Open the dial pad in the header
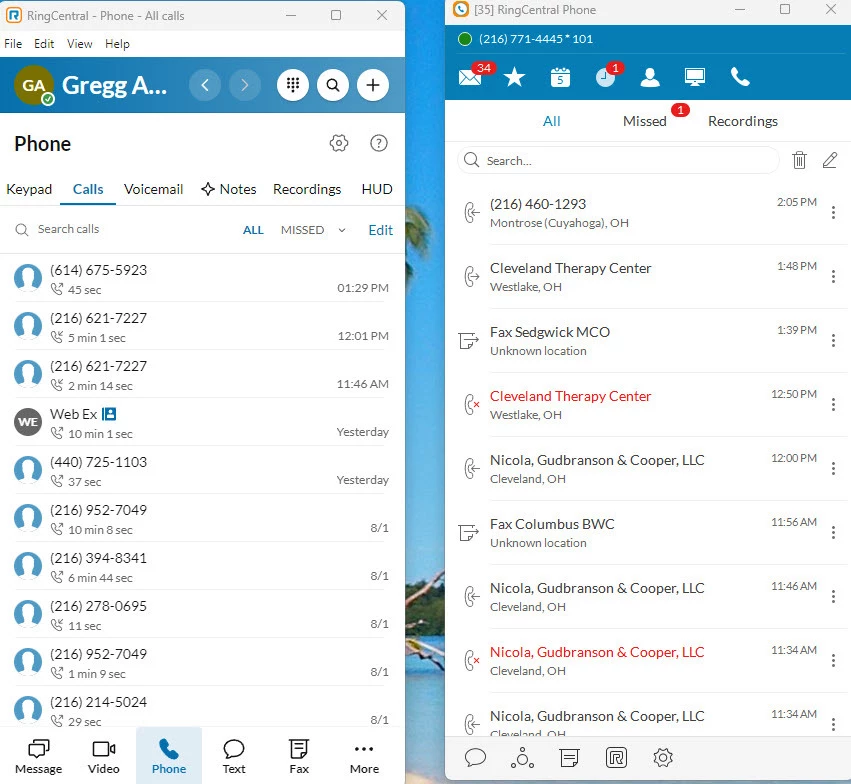 click(293, 85)
